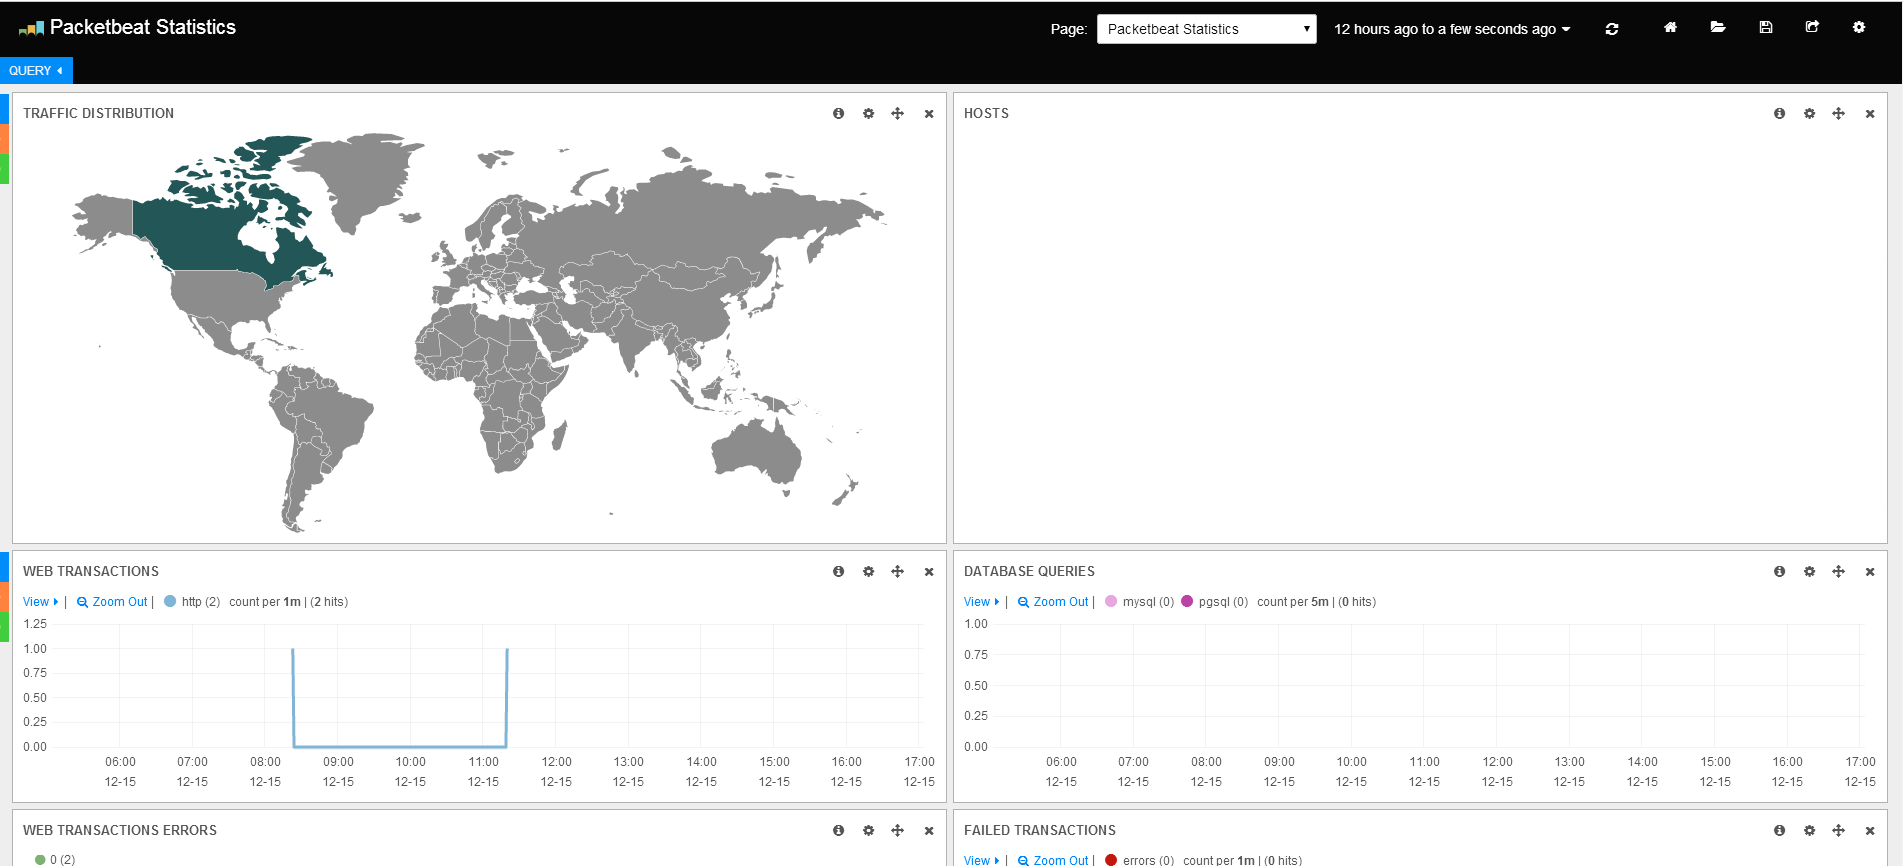Remove the Traffic Distribution panel
The width and height of the screenshot is (1903, 866).
929,114
